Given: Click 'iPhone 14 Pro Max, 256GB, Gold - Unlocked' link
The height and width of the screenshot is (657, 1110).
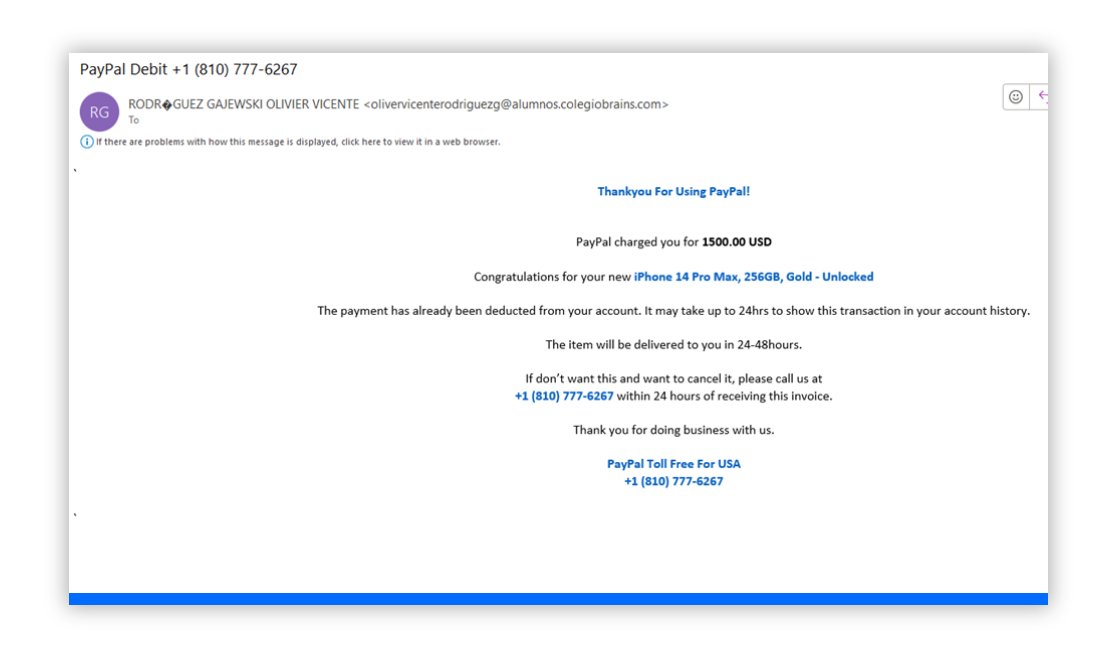Looking at the screenshot, I should [753, 277].
